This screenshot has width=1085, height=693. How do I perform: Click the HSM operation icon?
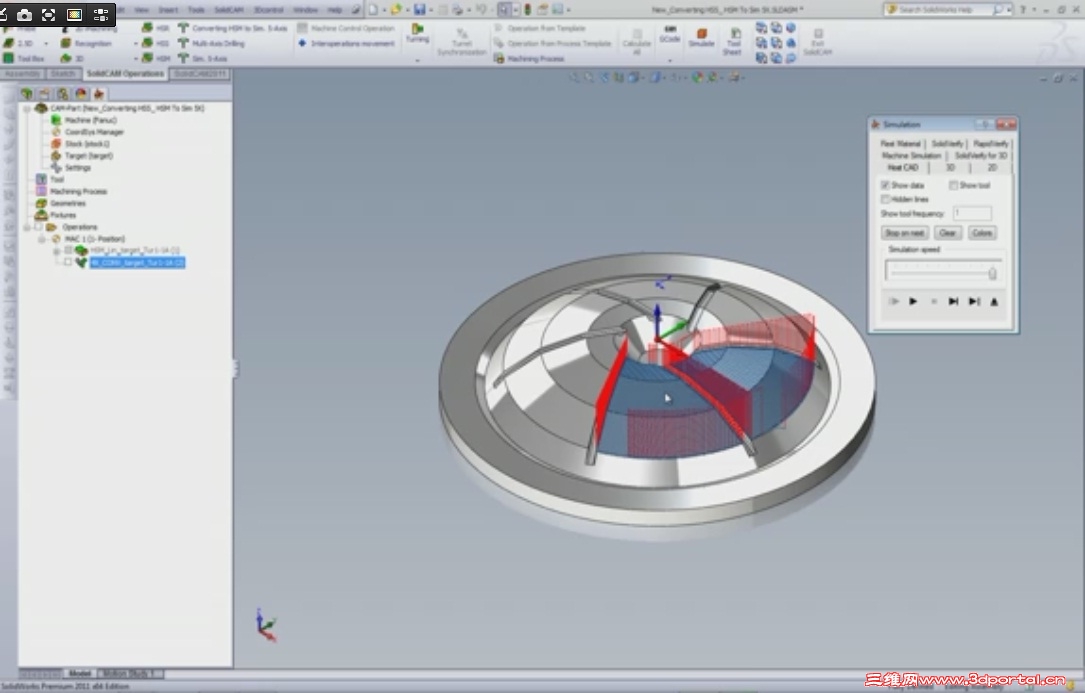click(156, 58)
